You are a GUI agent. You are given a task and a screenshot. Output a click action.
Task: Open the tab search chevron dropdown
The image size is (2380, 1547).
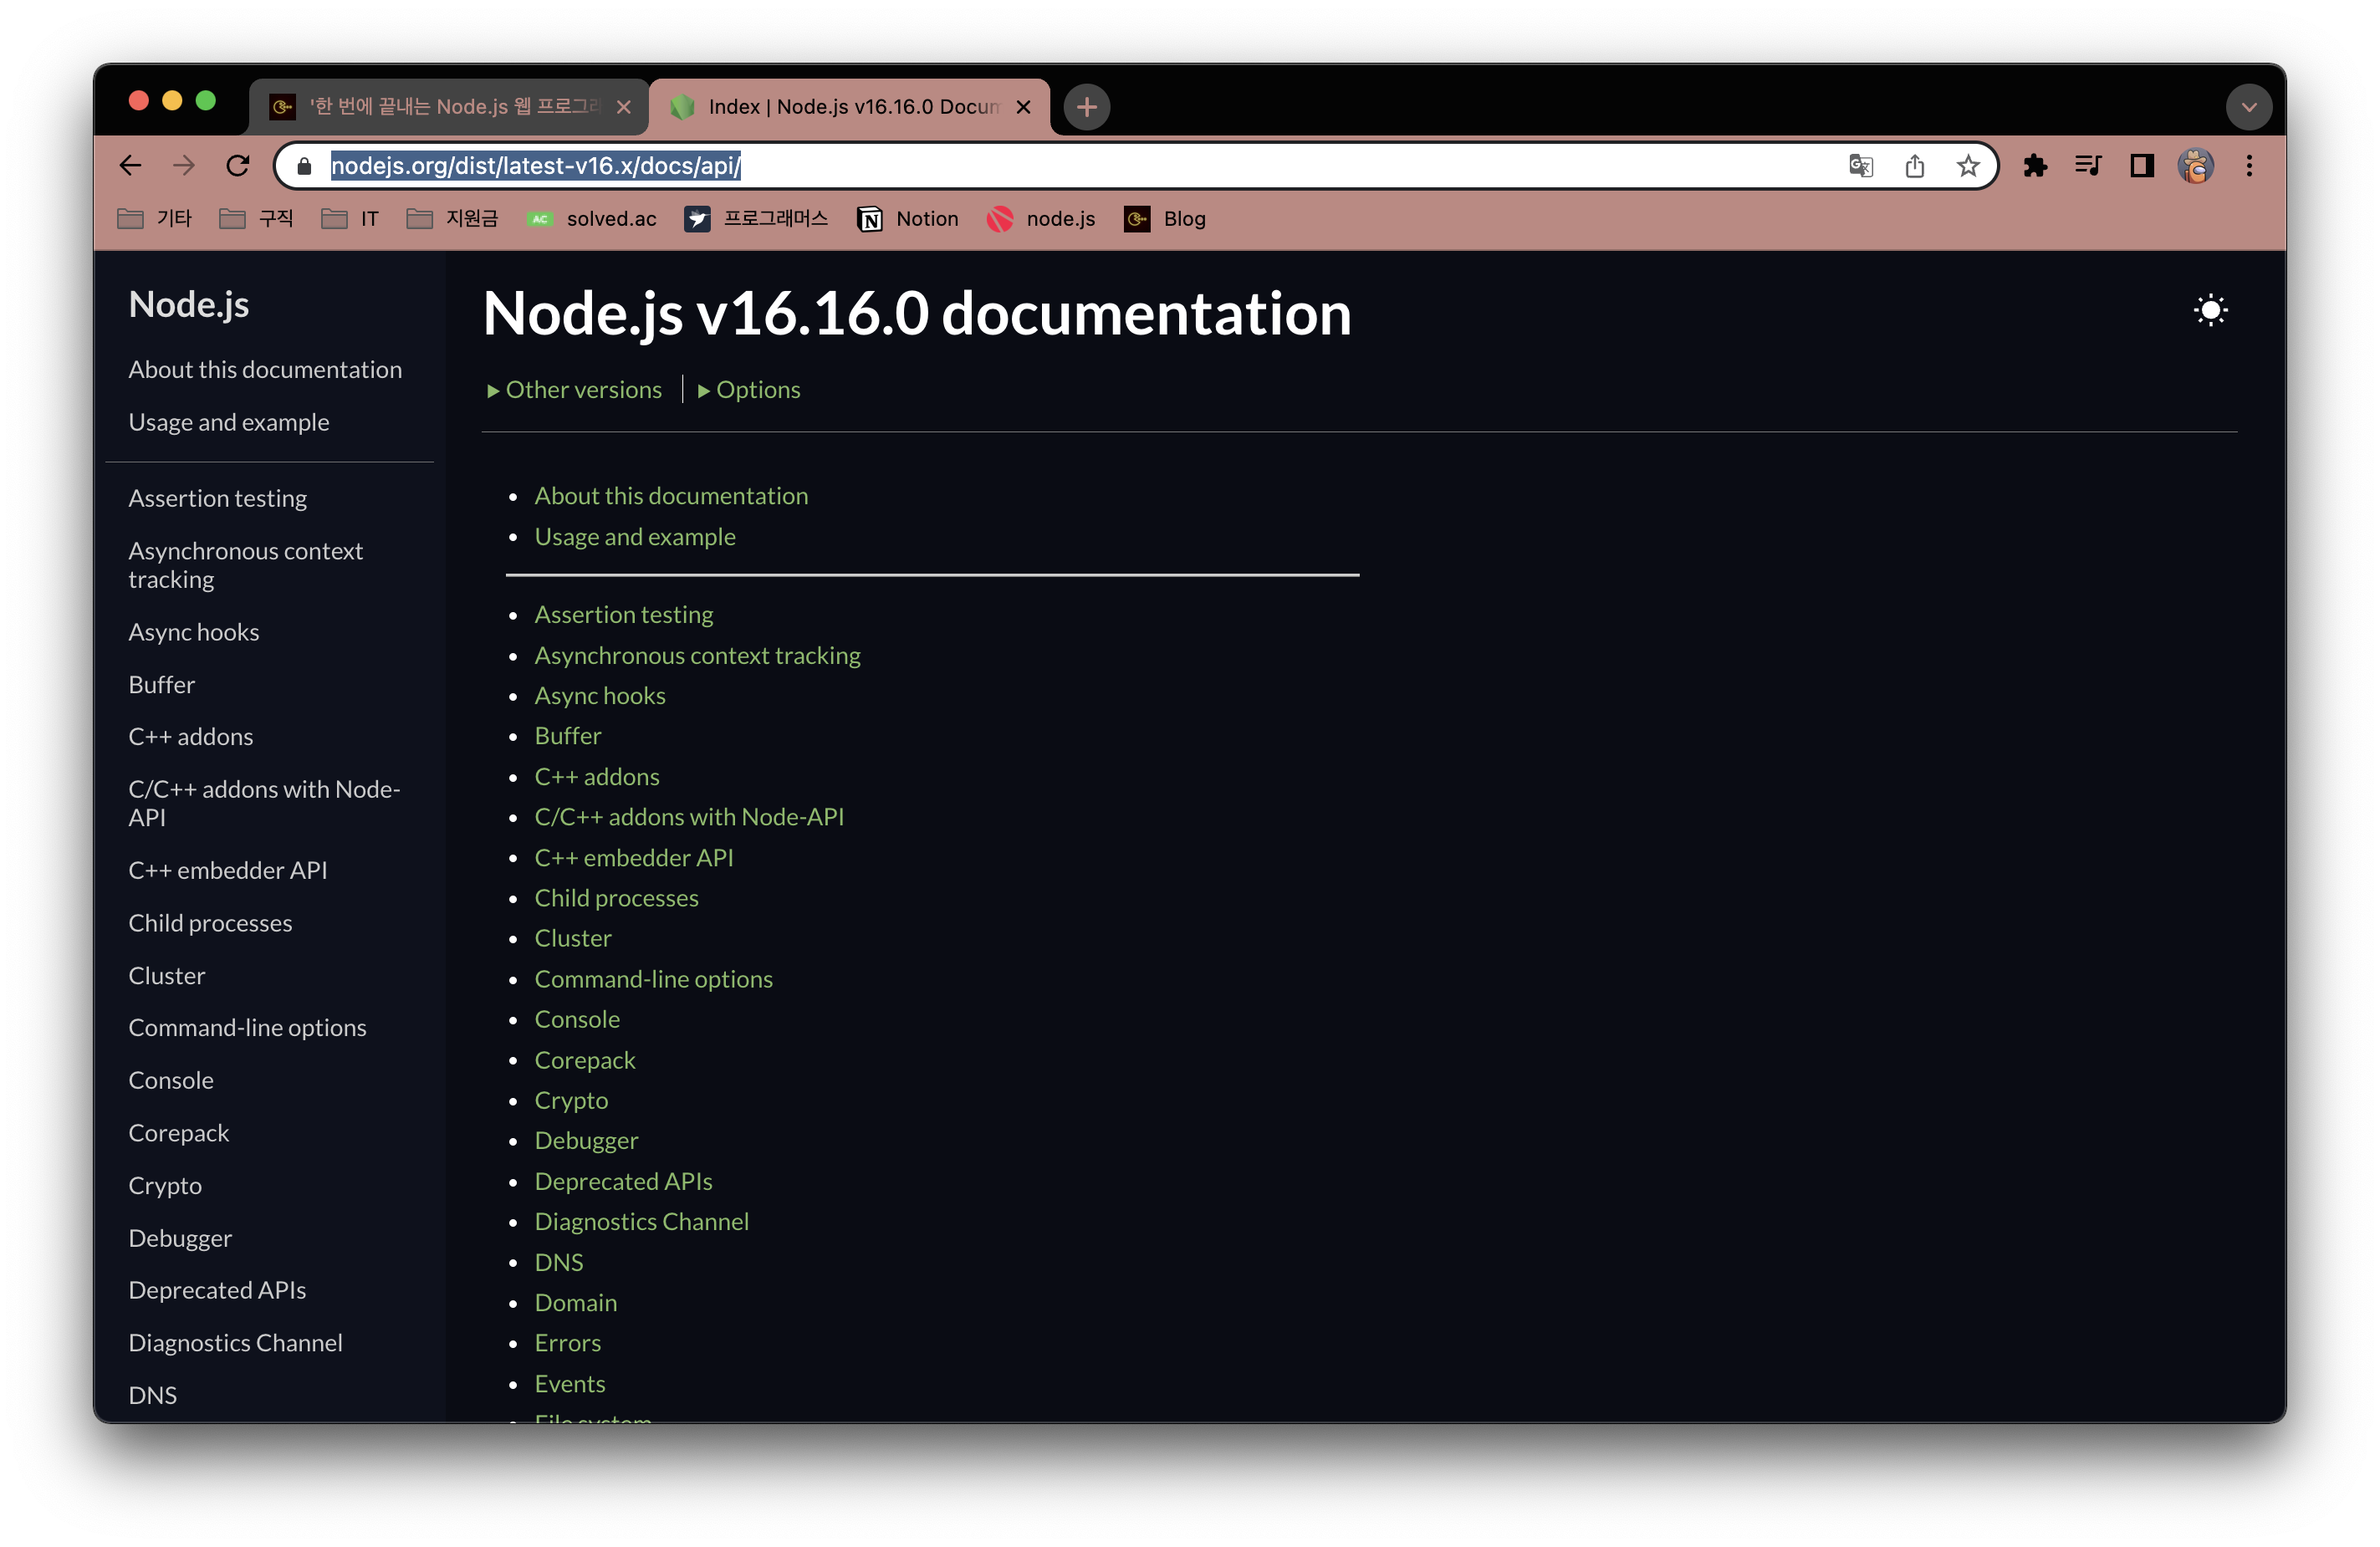tap(2248, 107)
